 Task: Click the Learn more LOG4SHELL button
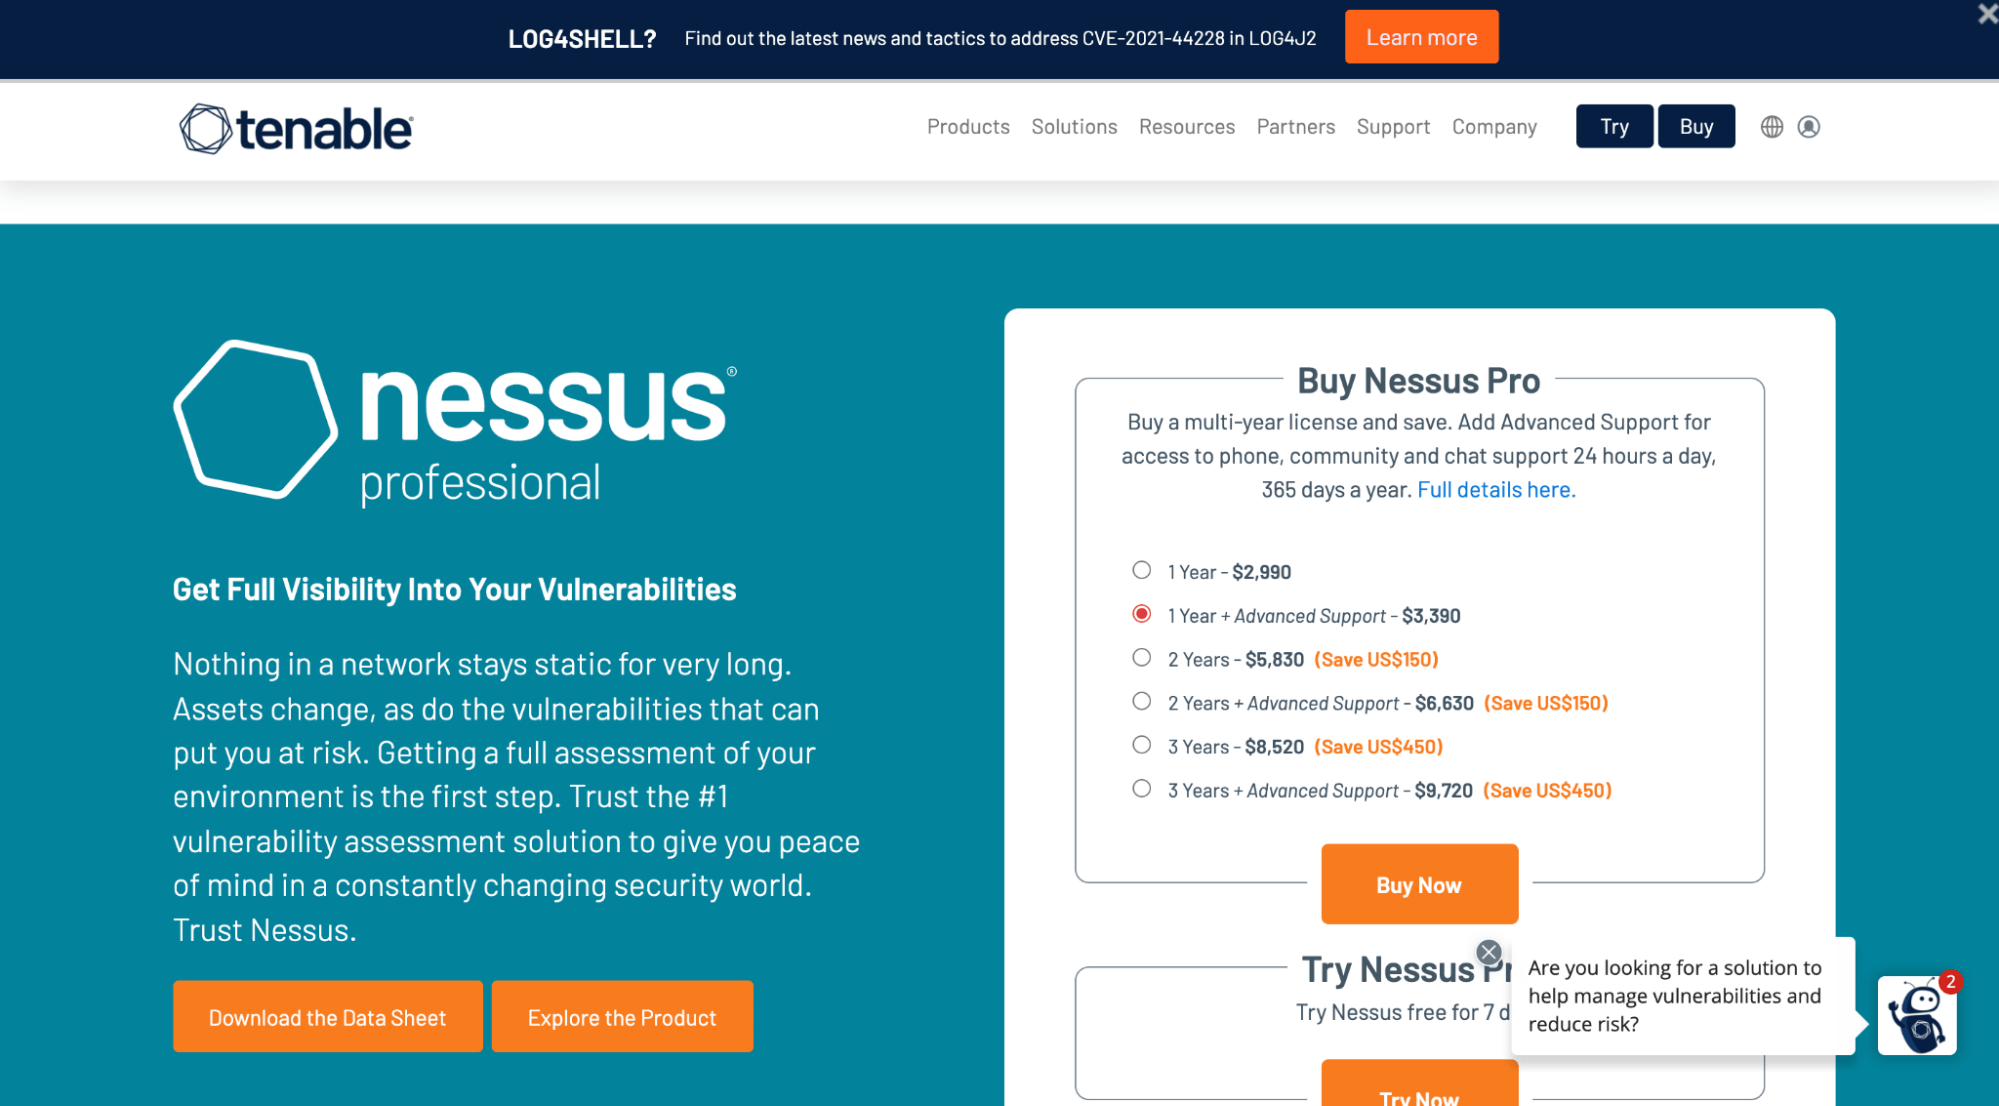(1422, 38)
